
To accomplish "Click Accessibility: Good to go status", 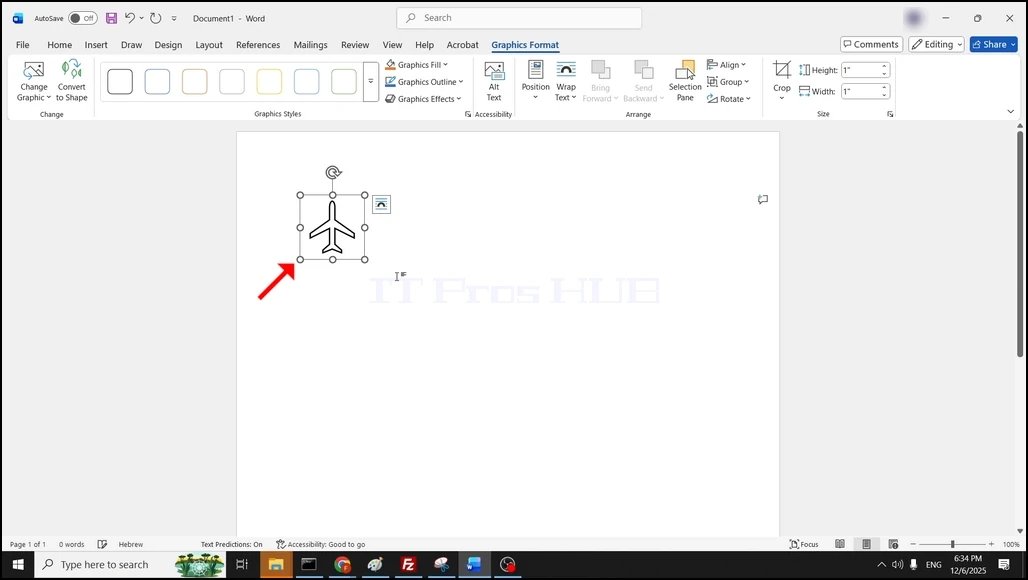I will [321, 544].
